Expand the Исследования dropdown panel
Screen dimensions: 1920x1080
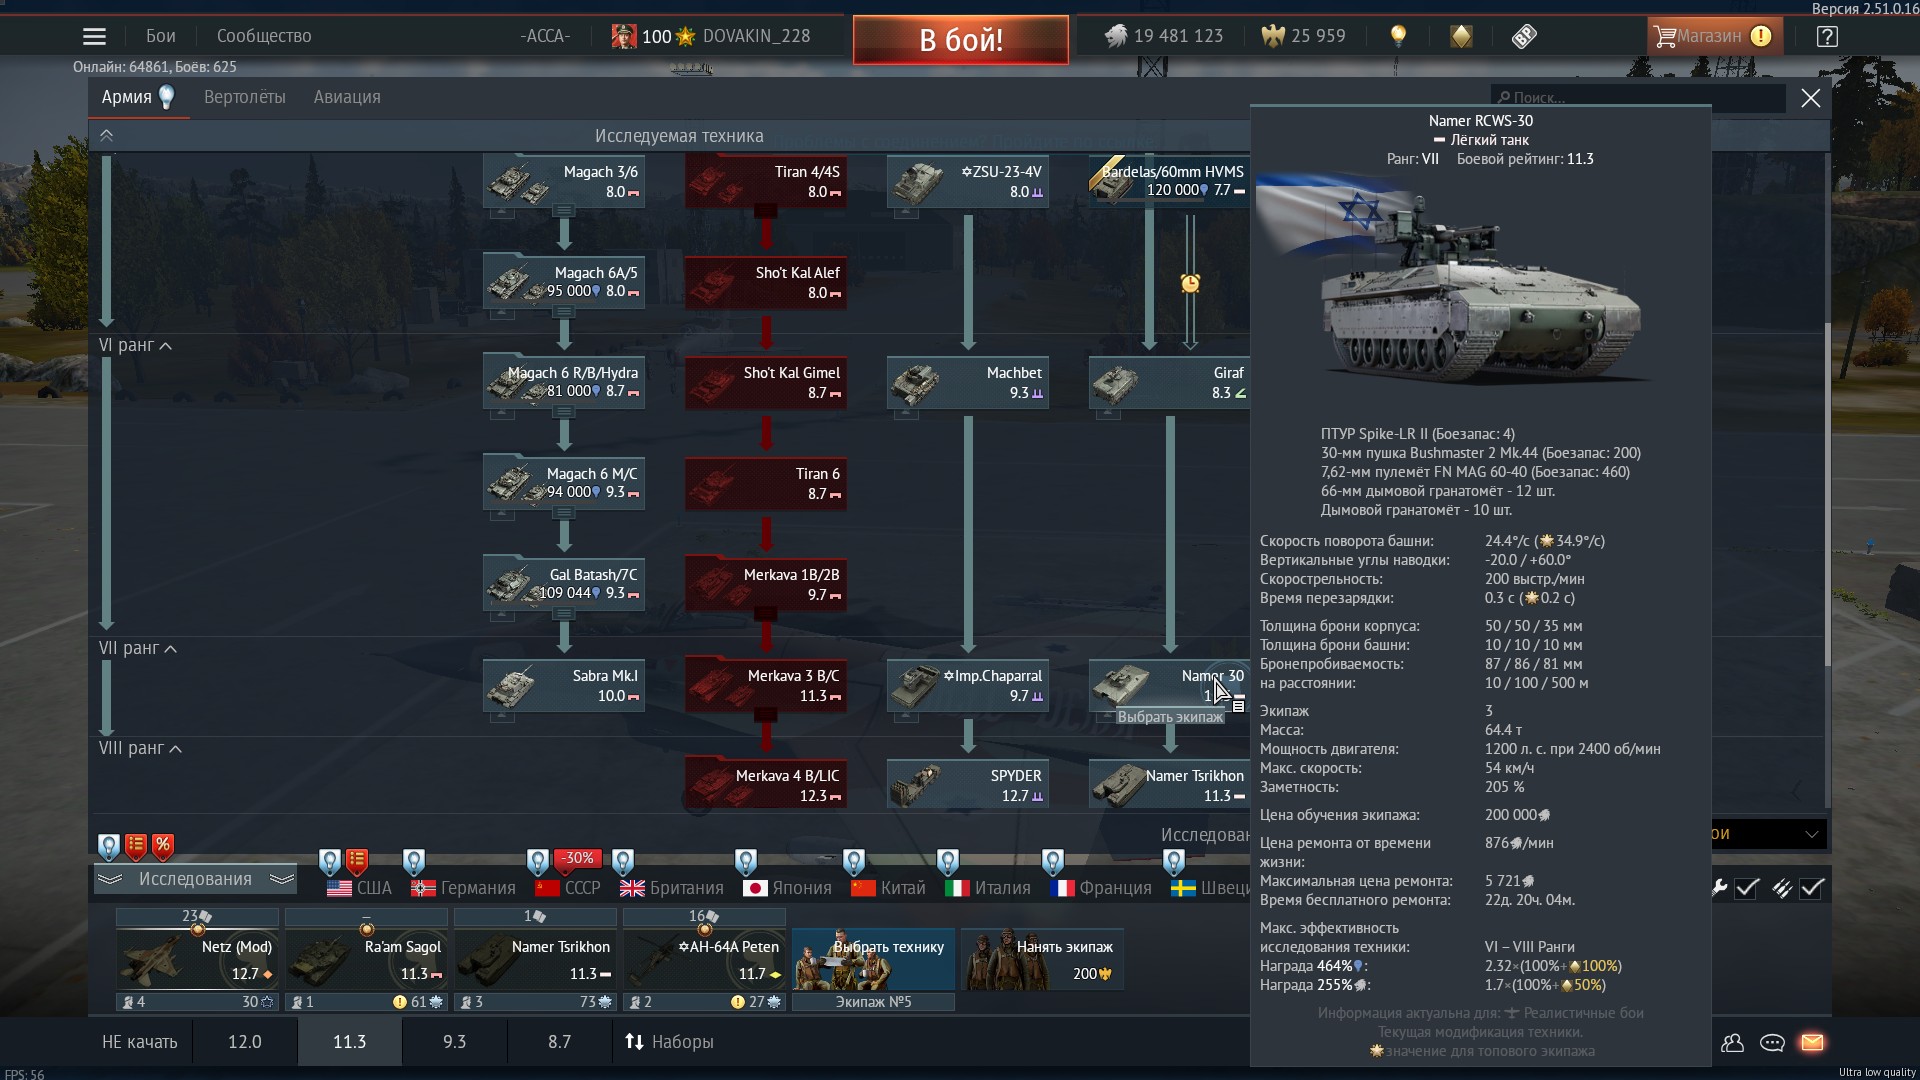point(195,879)
